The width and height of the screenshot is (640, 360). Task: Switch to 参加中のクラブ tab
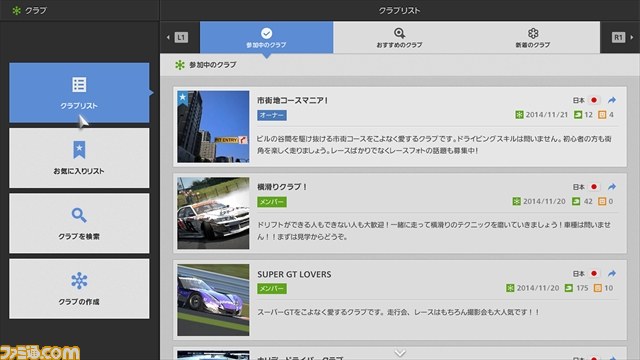[267, 38]
